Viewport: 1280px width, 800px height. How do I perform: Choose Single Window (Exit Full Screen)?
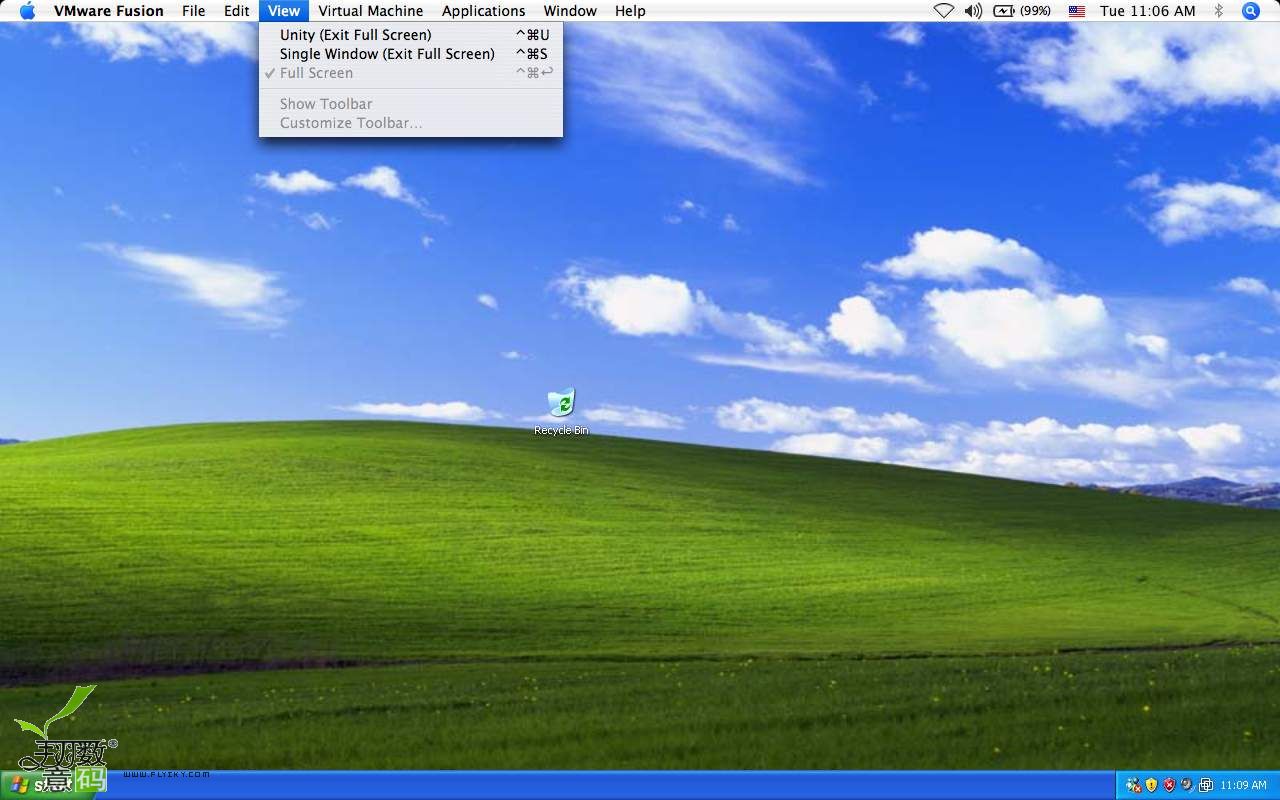click(411, 54)
